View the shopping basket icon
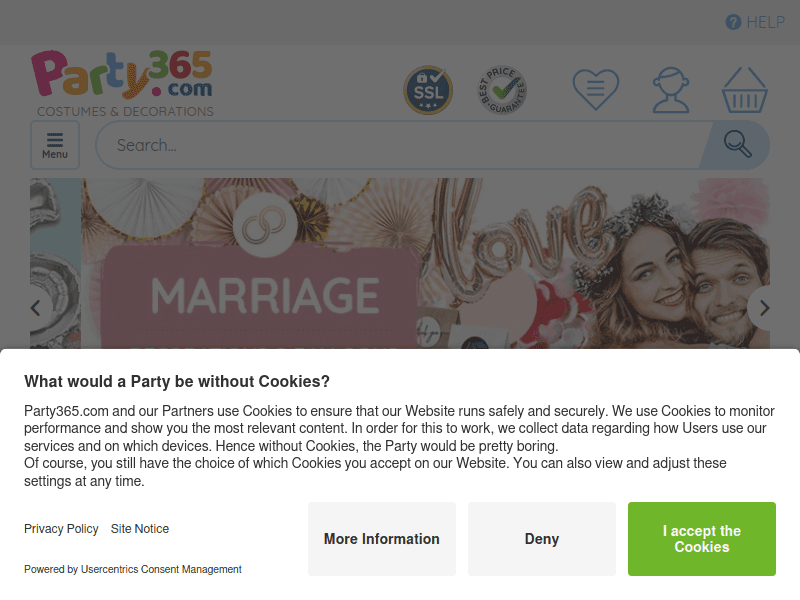The width and height of the screenshot is (800, 600). [745, 89]
